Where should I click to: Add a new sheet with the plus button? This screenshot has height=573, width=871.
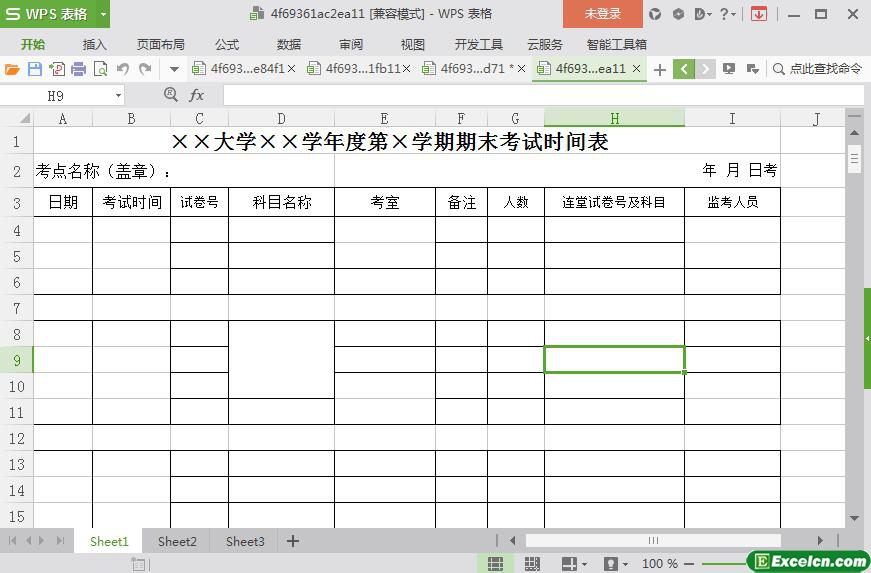(x=293, y=541)
